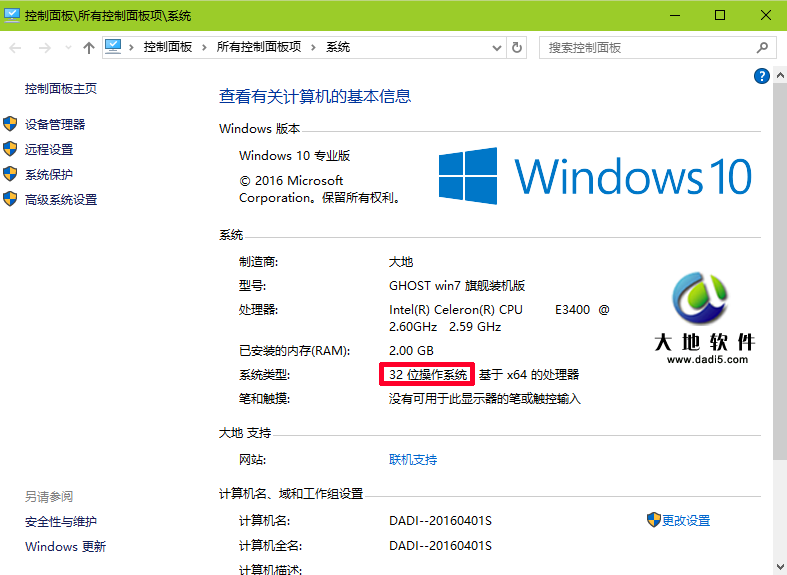Refresh the control panel page
Image resolution: width=787 pixels, height=575 pixels.
516,48
